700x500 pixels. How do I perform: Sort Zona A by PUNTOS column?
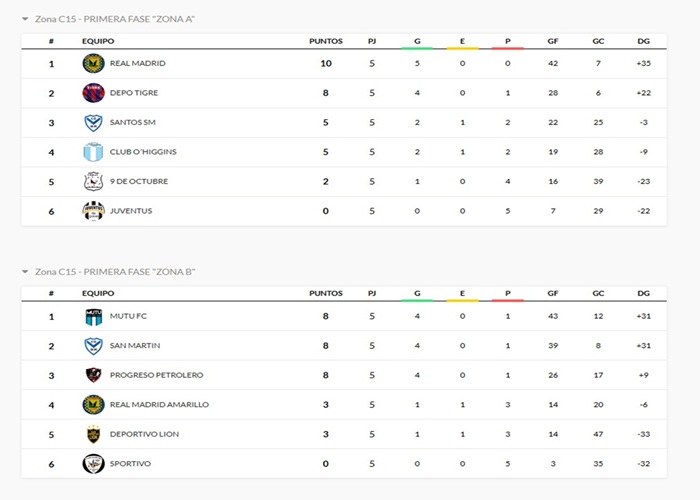(326, 41)
